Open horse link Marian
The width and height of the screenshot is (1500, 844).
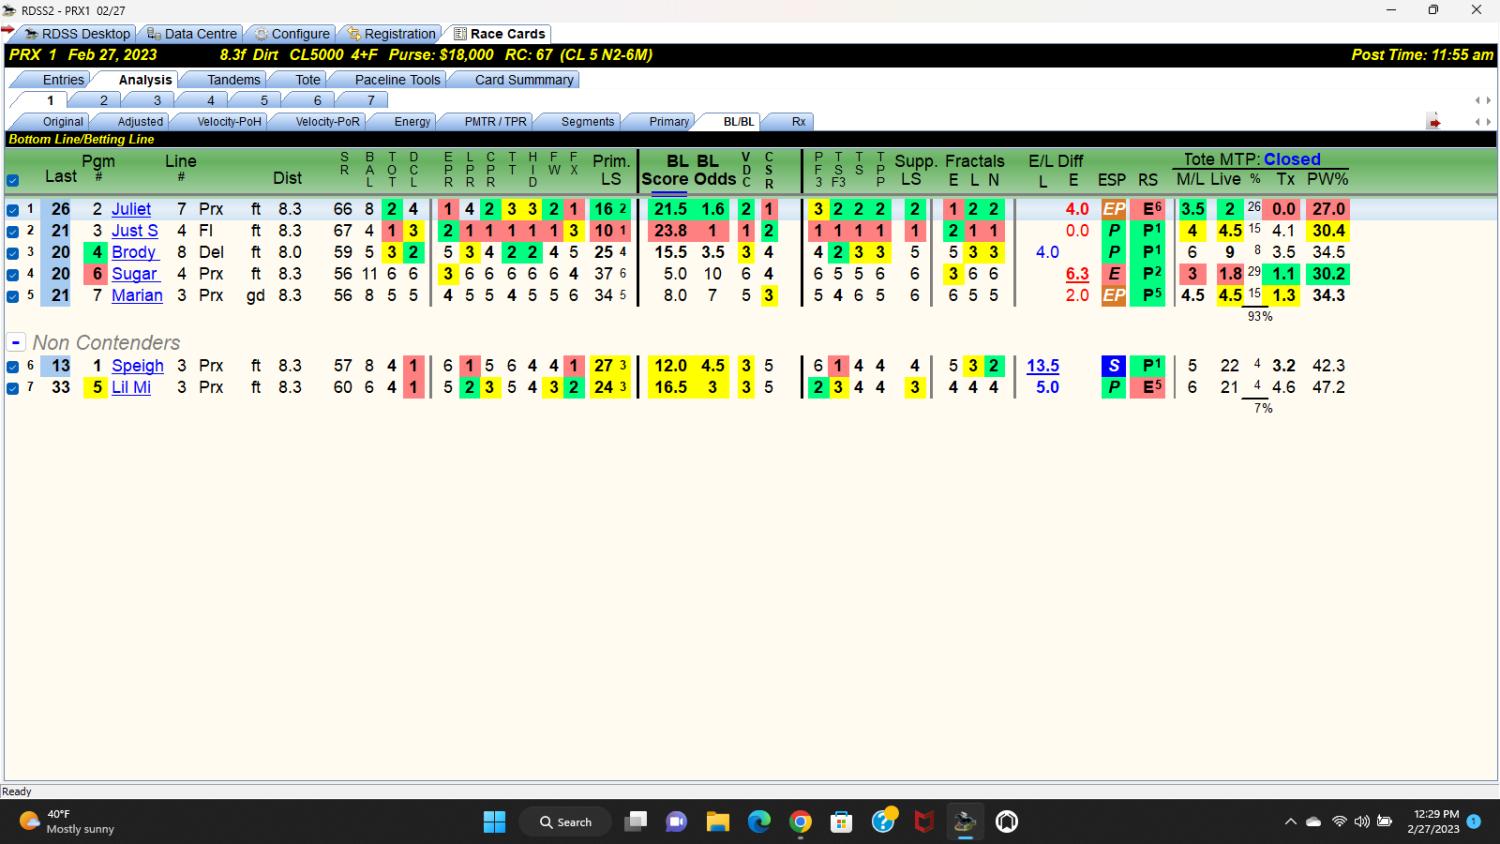coord(137,296)
